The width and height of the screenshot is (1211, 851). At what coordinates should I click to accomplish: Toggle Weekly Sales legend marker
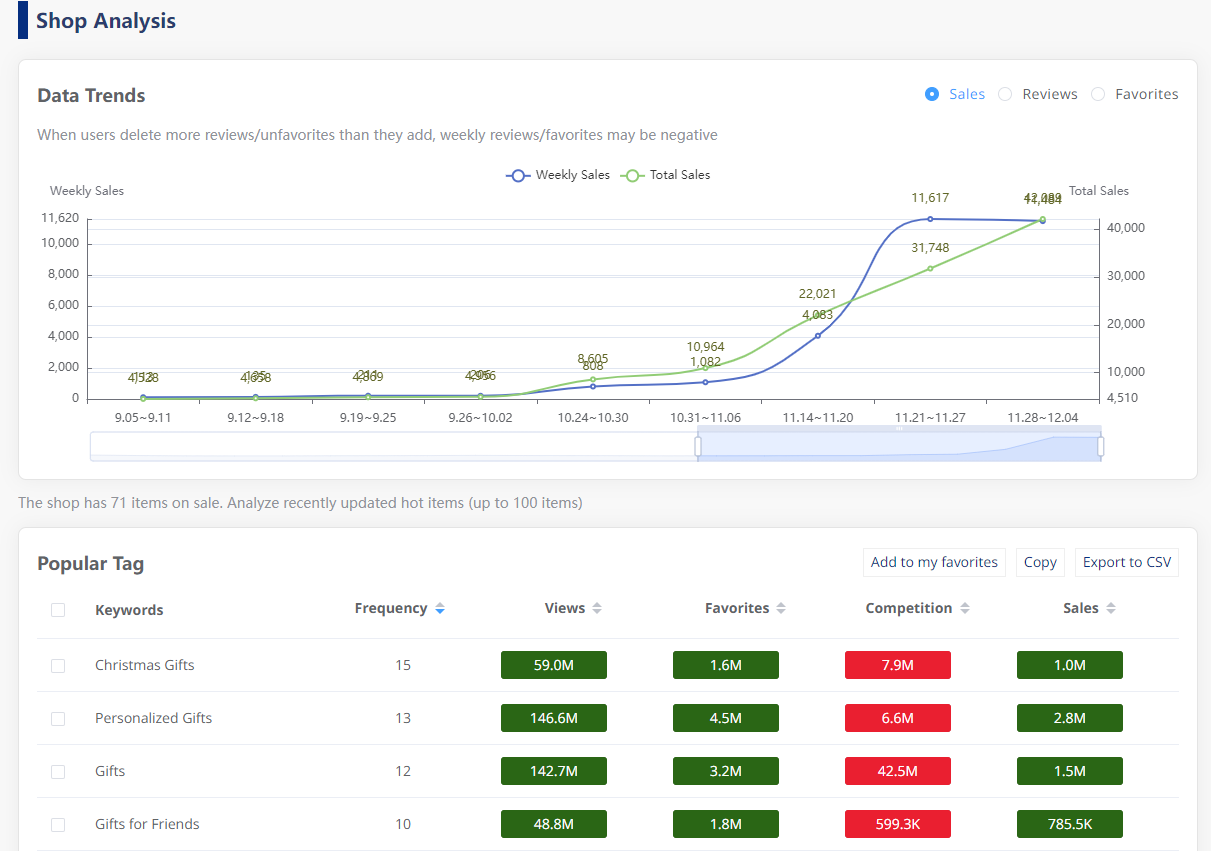pyautogui.click(x=518, y=175)
